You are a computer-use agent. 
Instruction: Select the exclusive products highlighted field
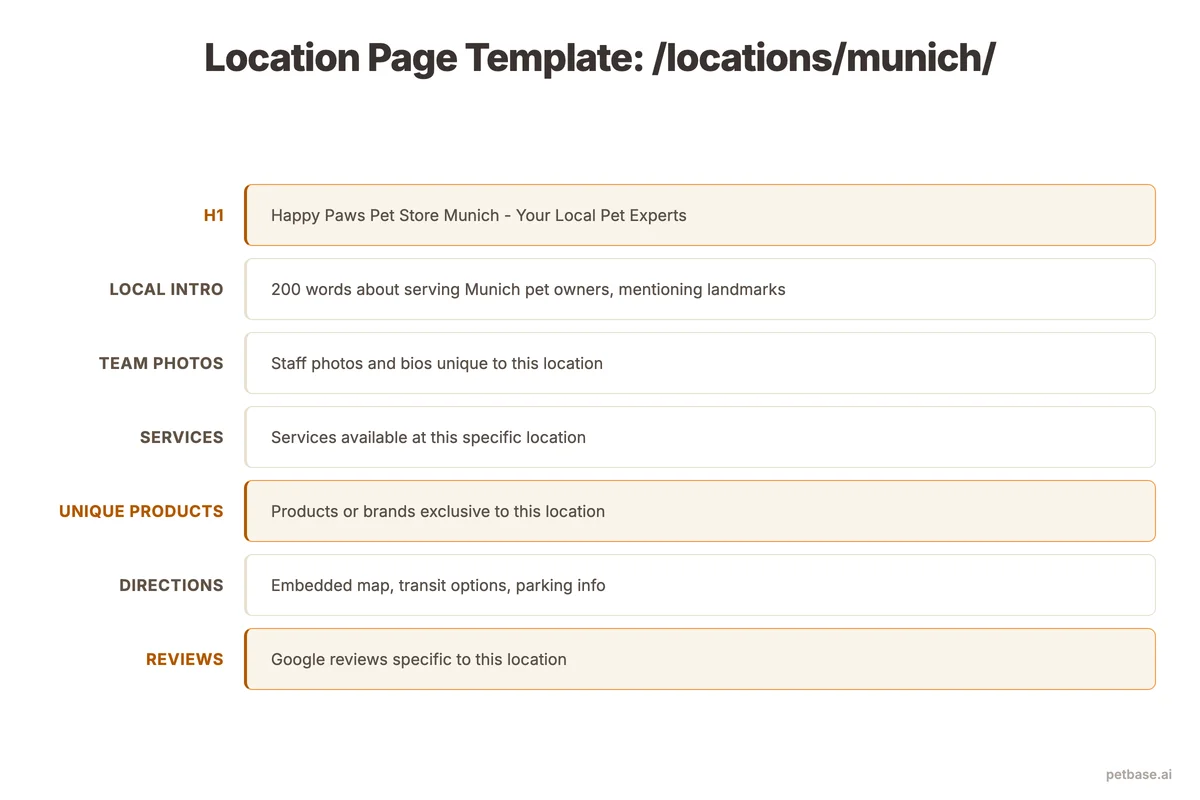point(700,511)
